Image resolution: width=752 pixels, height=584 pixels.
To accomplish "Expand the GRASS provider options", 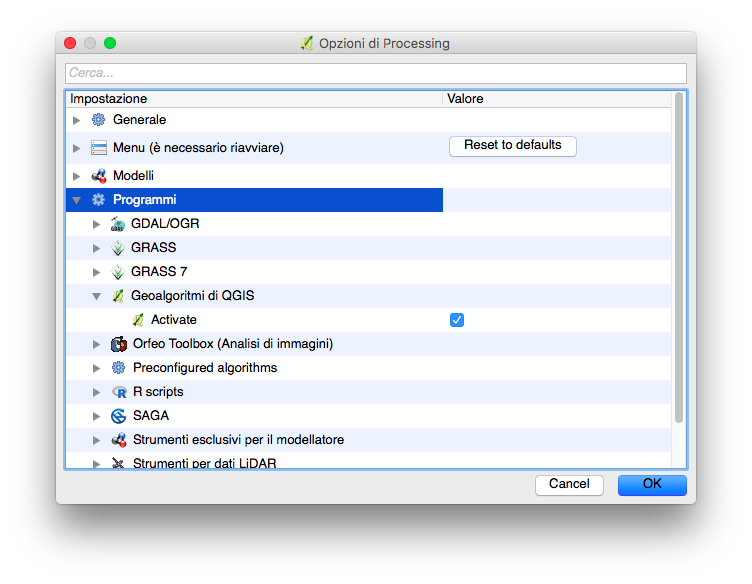I will [96, 248].
